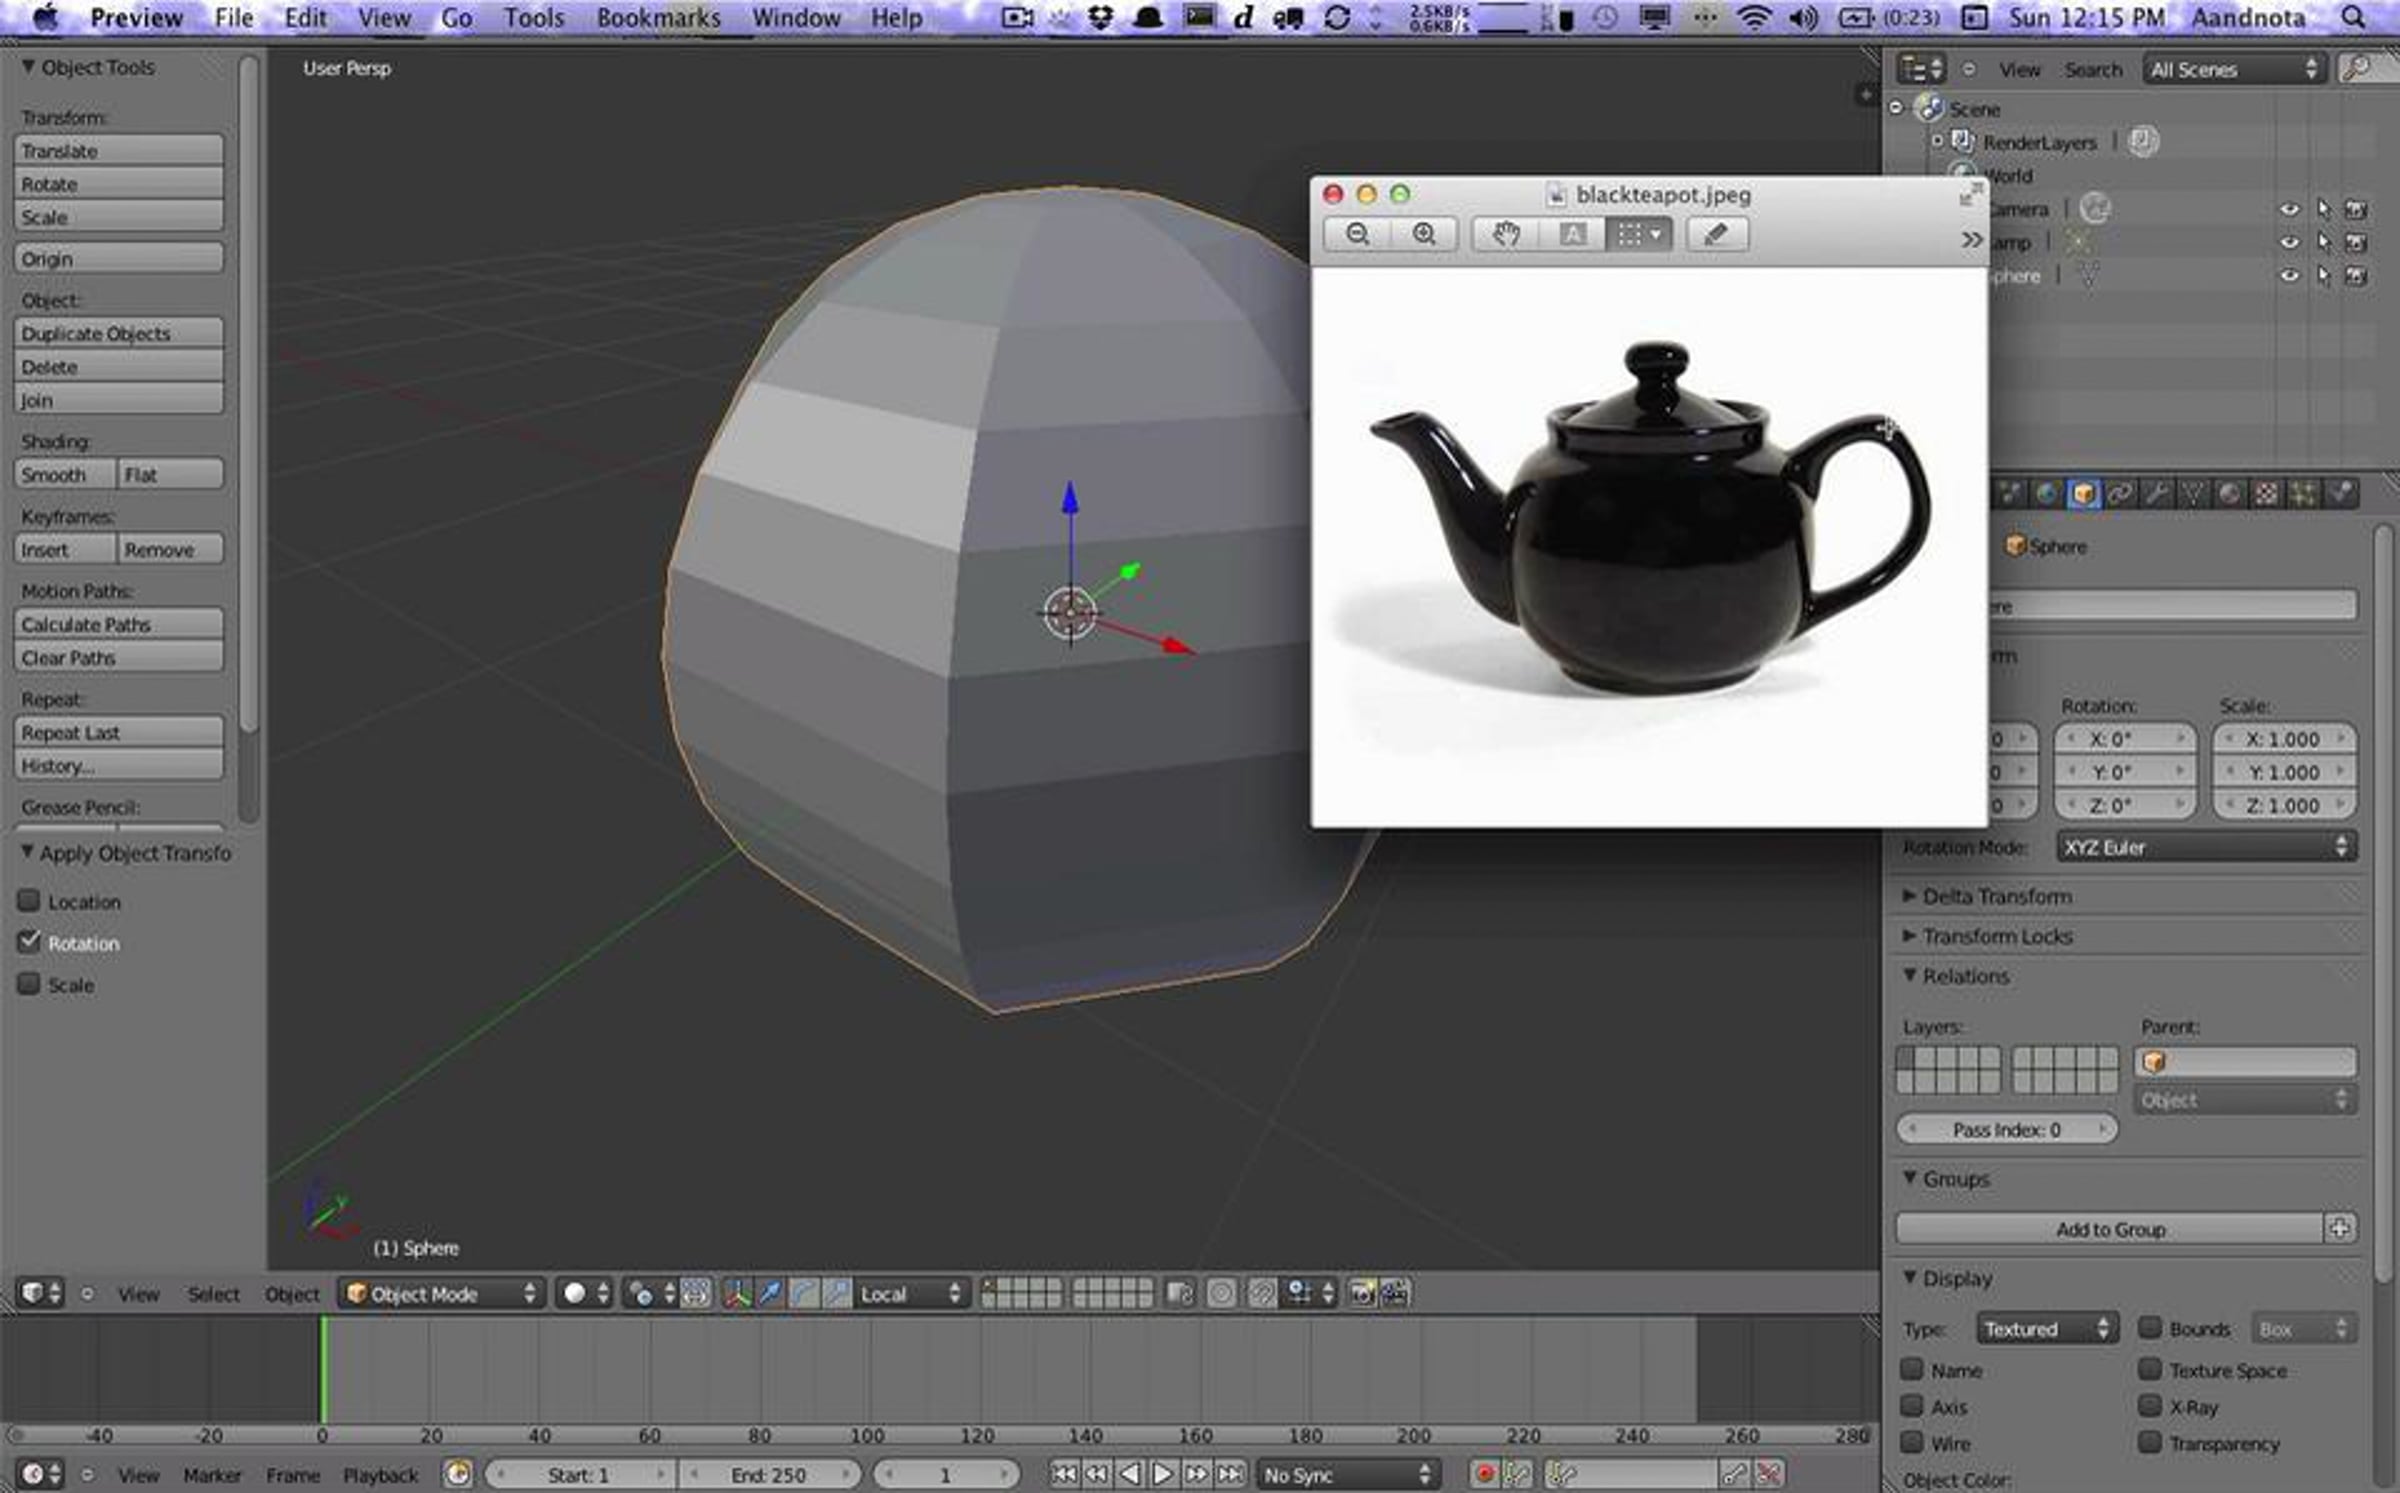Click the red record auto-keyframe button
The image size is (2400, 1493).
coord(1484,1474)
